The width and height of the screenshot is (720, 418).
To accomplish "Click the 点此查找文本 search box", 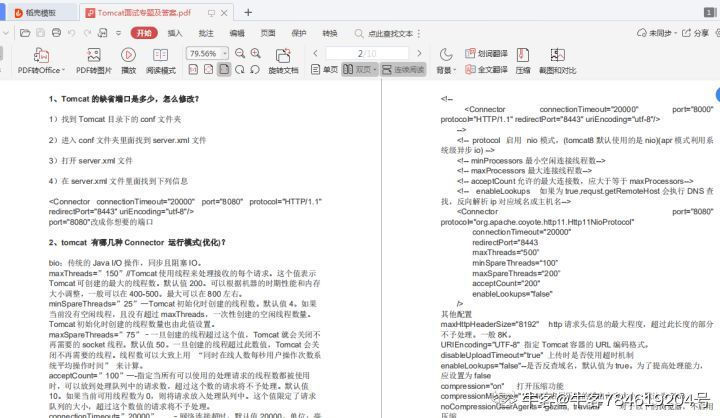I will tap(384, 33).
